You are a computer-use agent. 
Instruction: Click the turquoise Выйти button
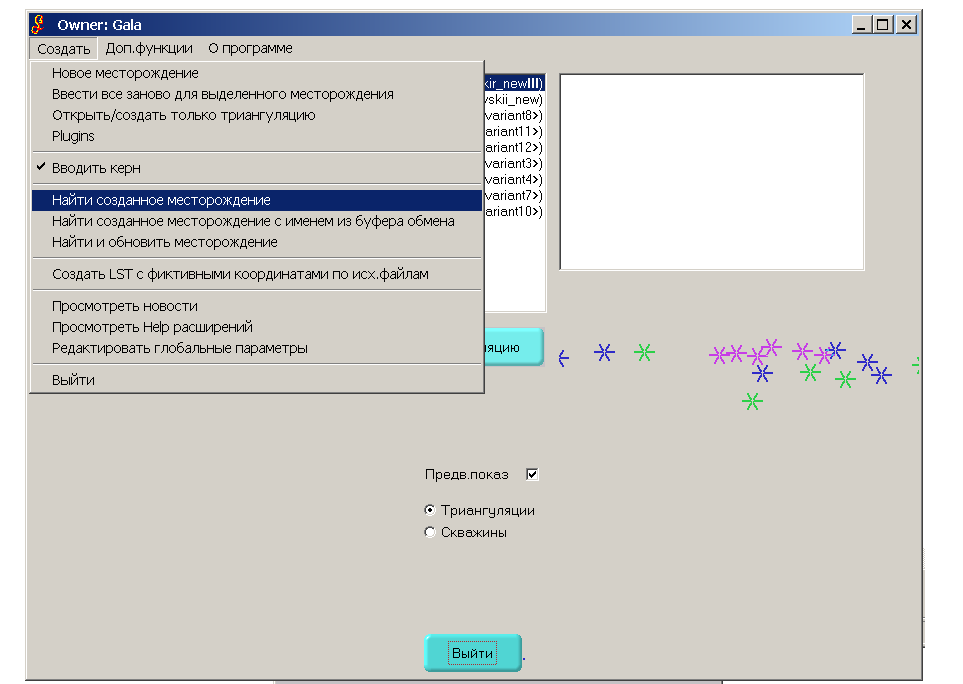pyautogui.click(x=473, y=653)
